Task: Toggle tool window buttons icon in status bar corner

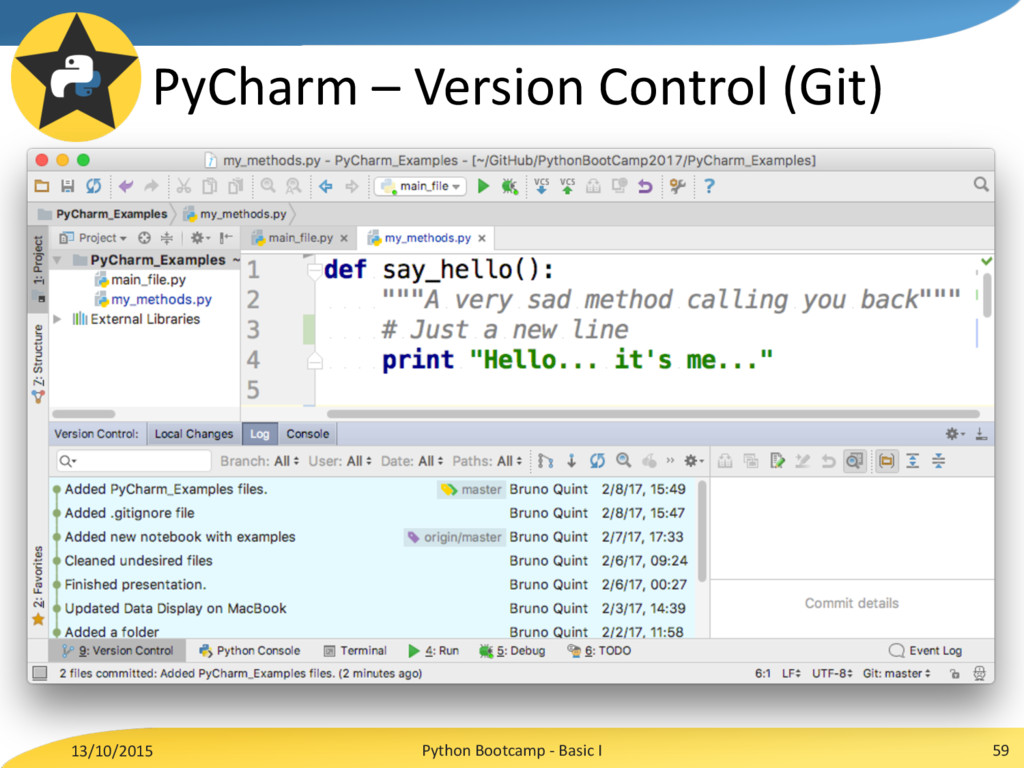Action: tap(40, 673)
